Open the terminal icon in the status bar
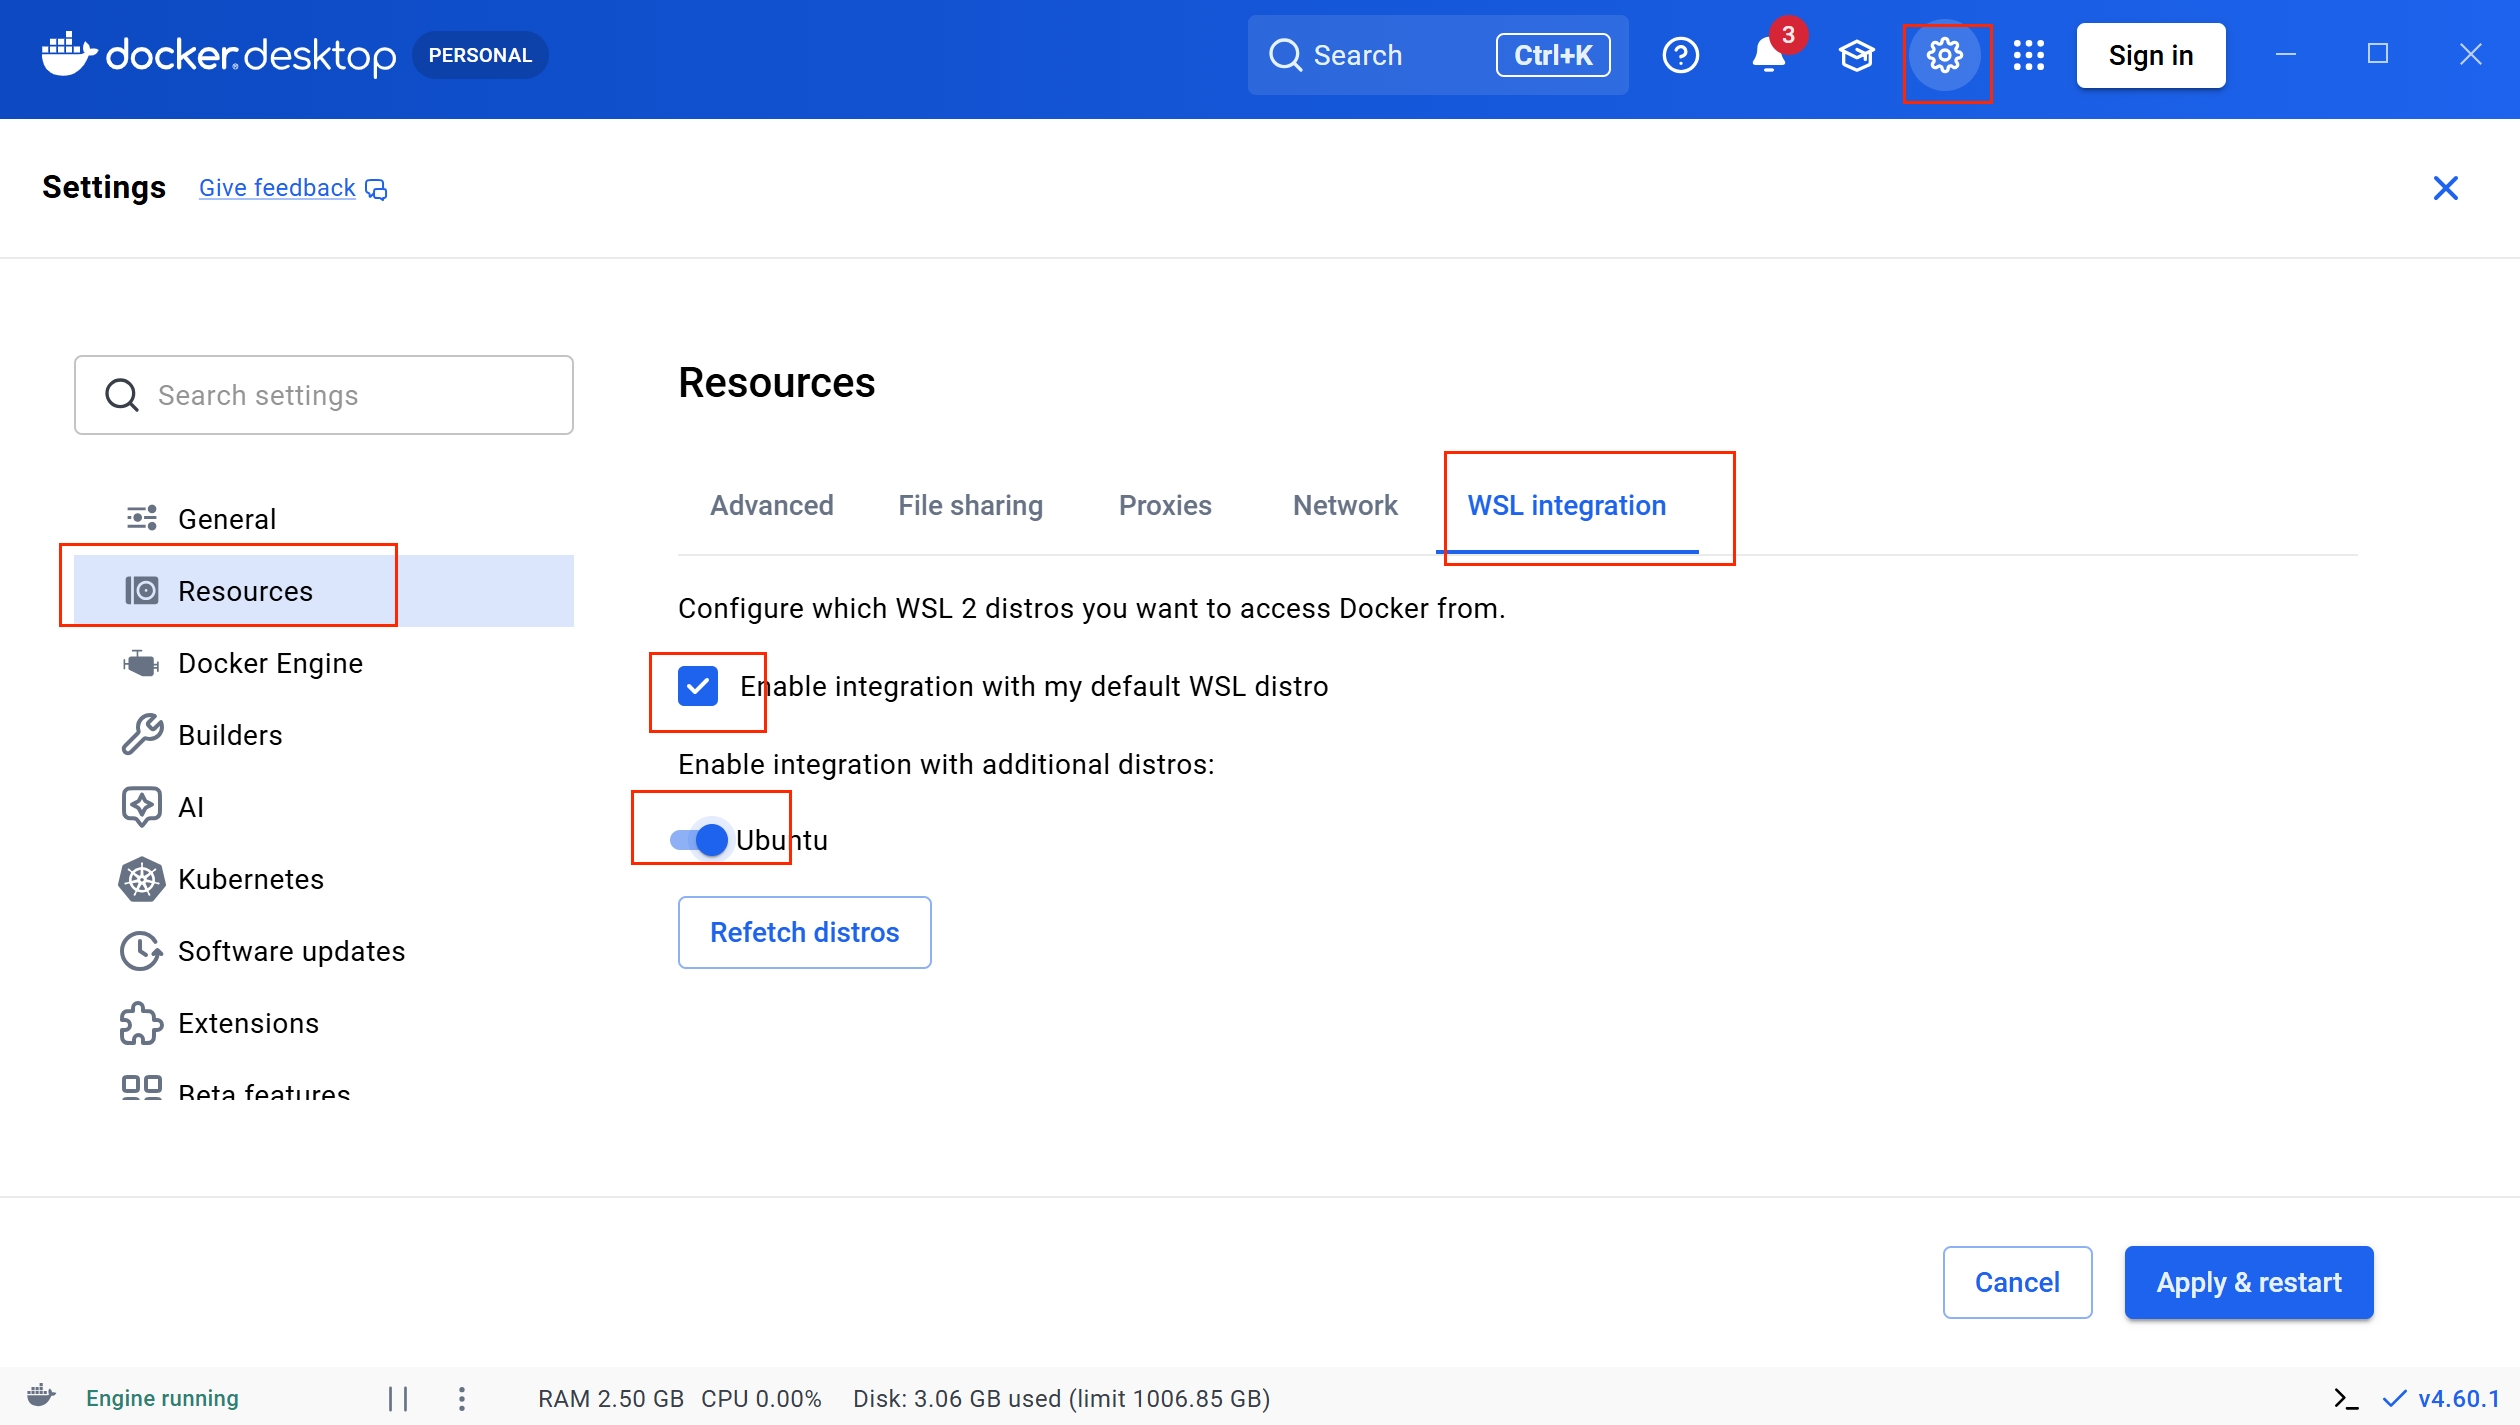This screenshot has height=1425, width=2520. click(2345, 1398)
